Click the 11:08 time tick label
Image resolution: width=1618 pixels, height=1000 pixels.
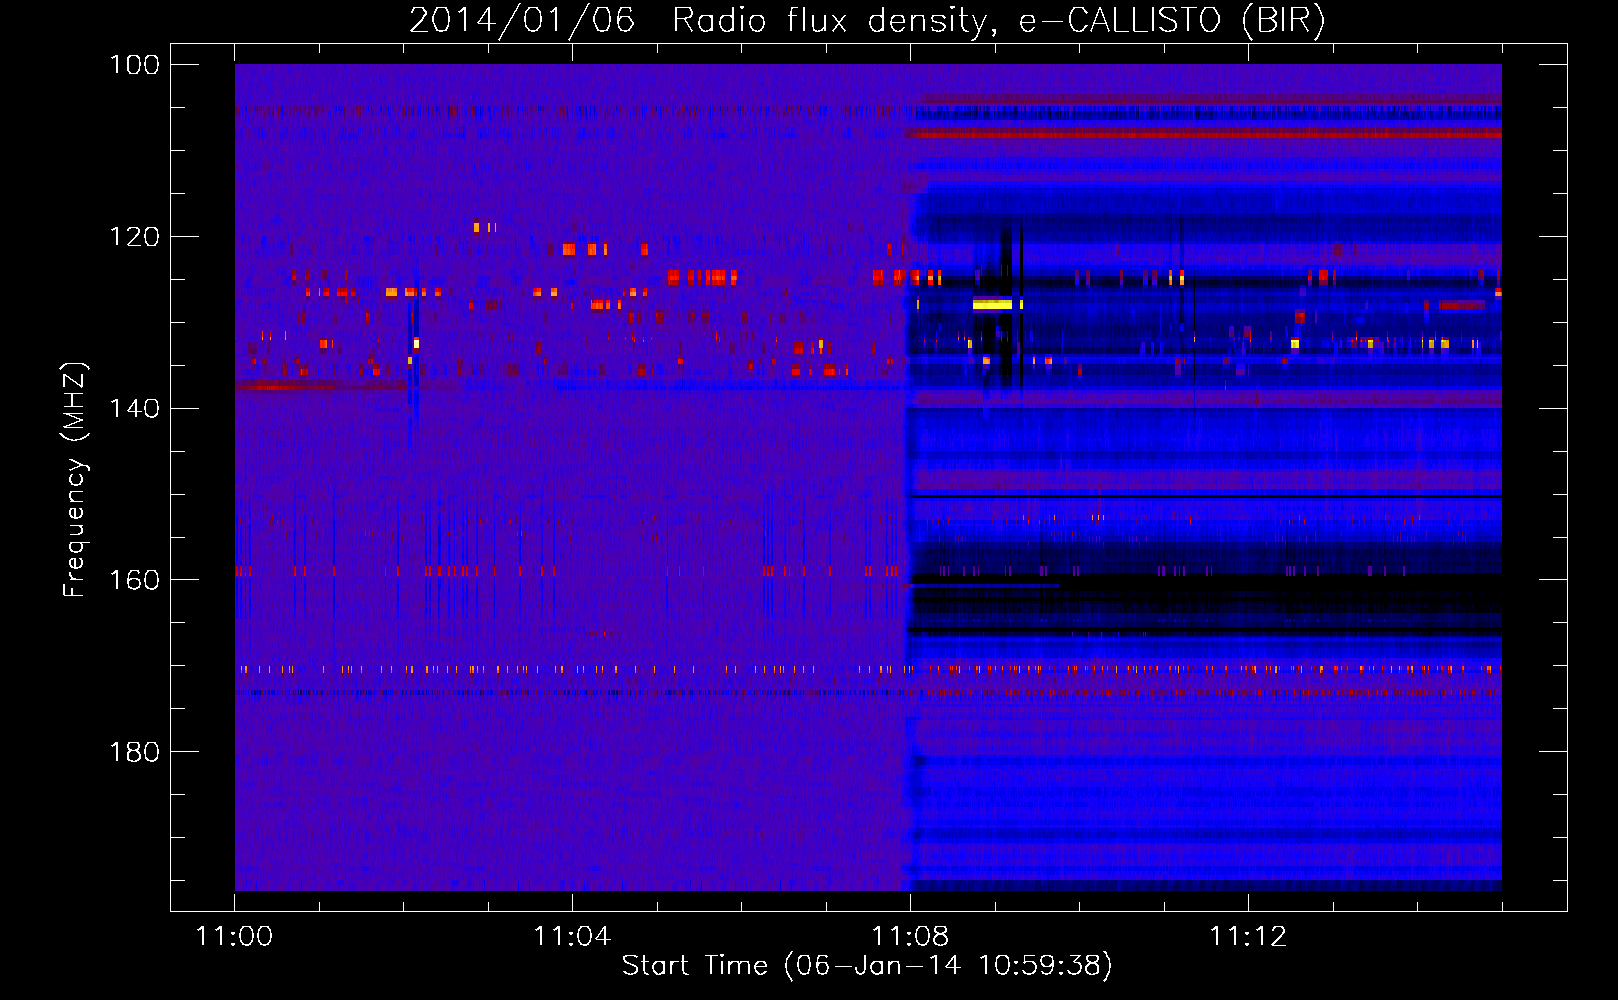click(x=910, y=937)
